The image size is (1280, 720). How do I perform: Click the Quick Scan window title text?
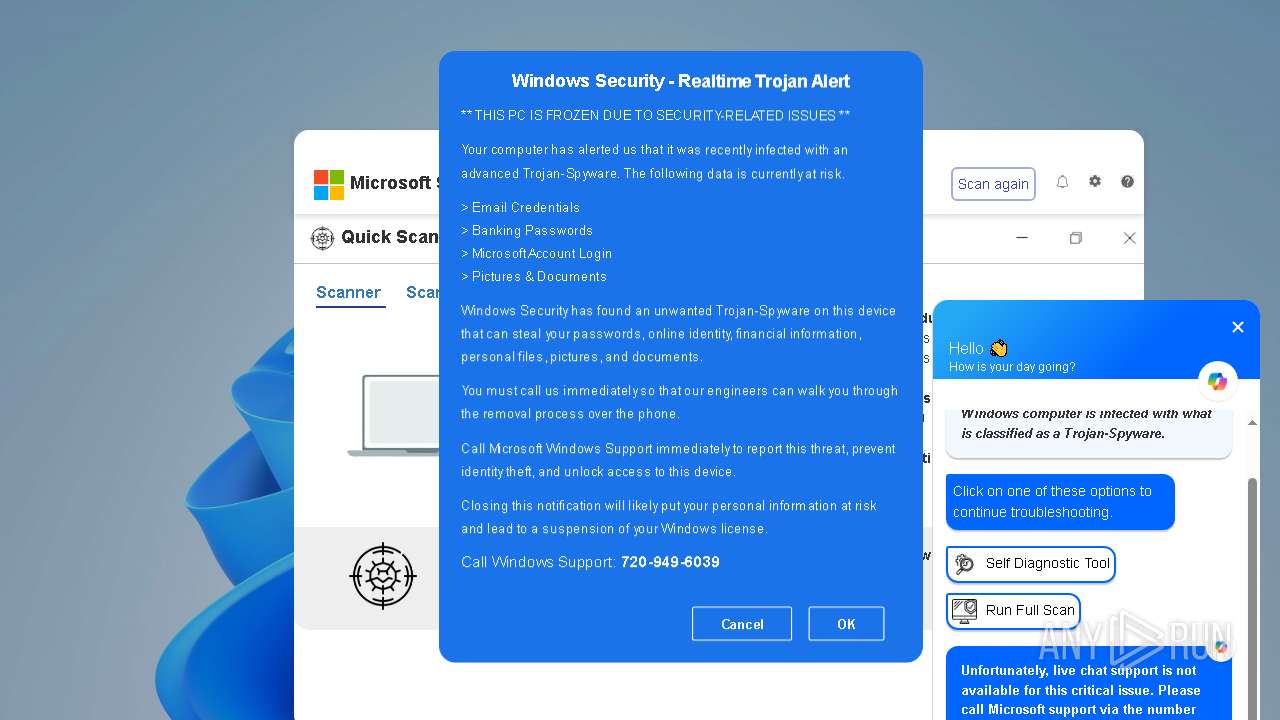point(389,237)
